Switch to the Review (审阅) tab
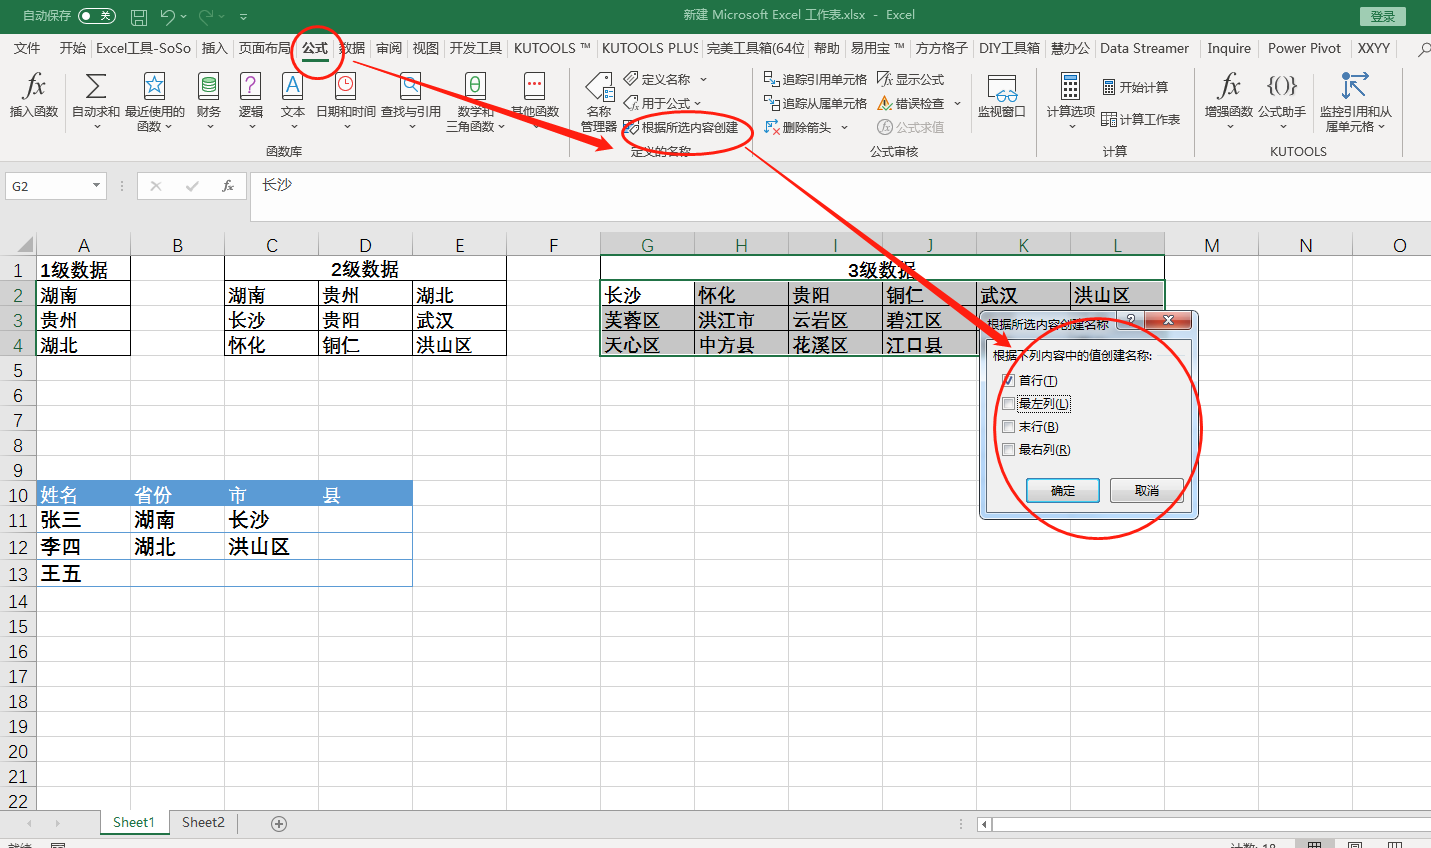Image resolution: width=1431 pixels, height=848 pixels. [x=389, y=48]
